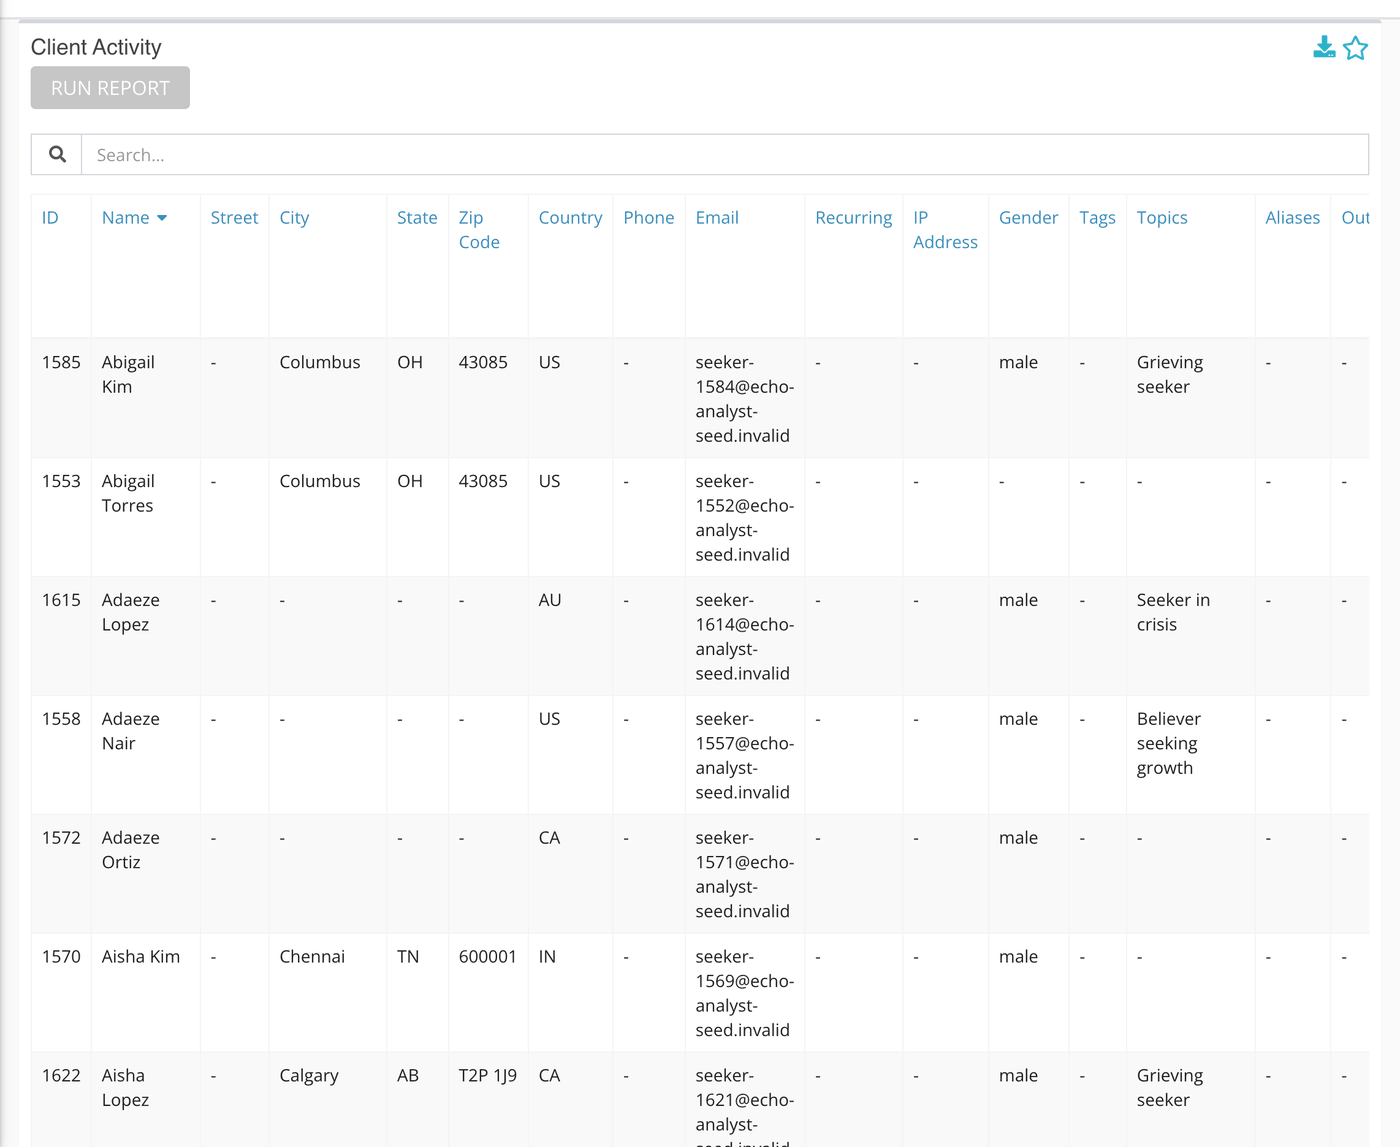Sort by the Zip Code column header
The height and width of the screenshot is (1147, 1400).
point(479,229)
